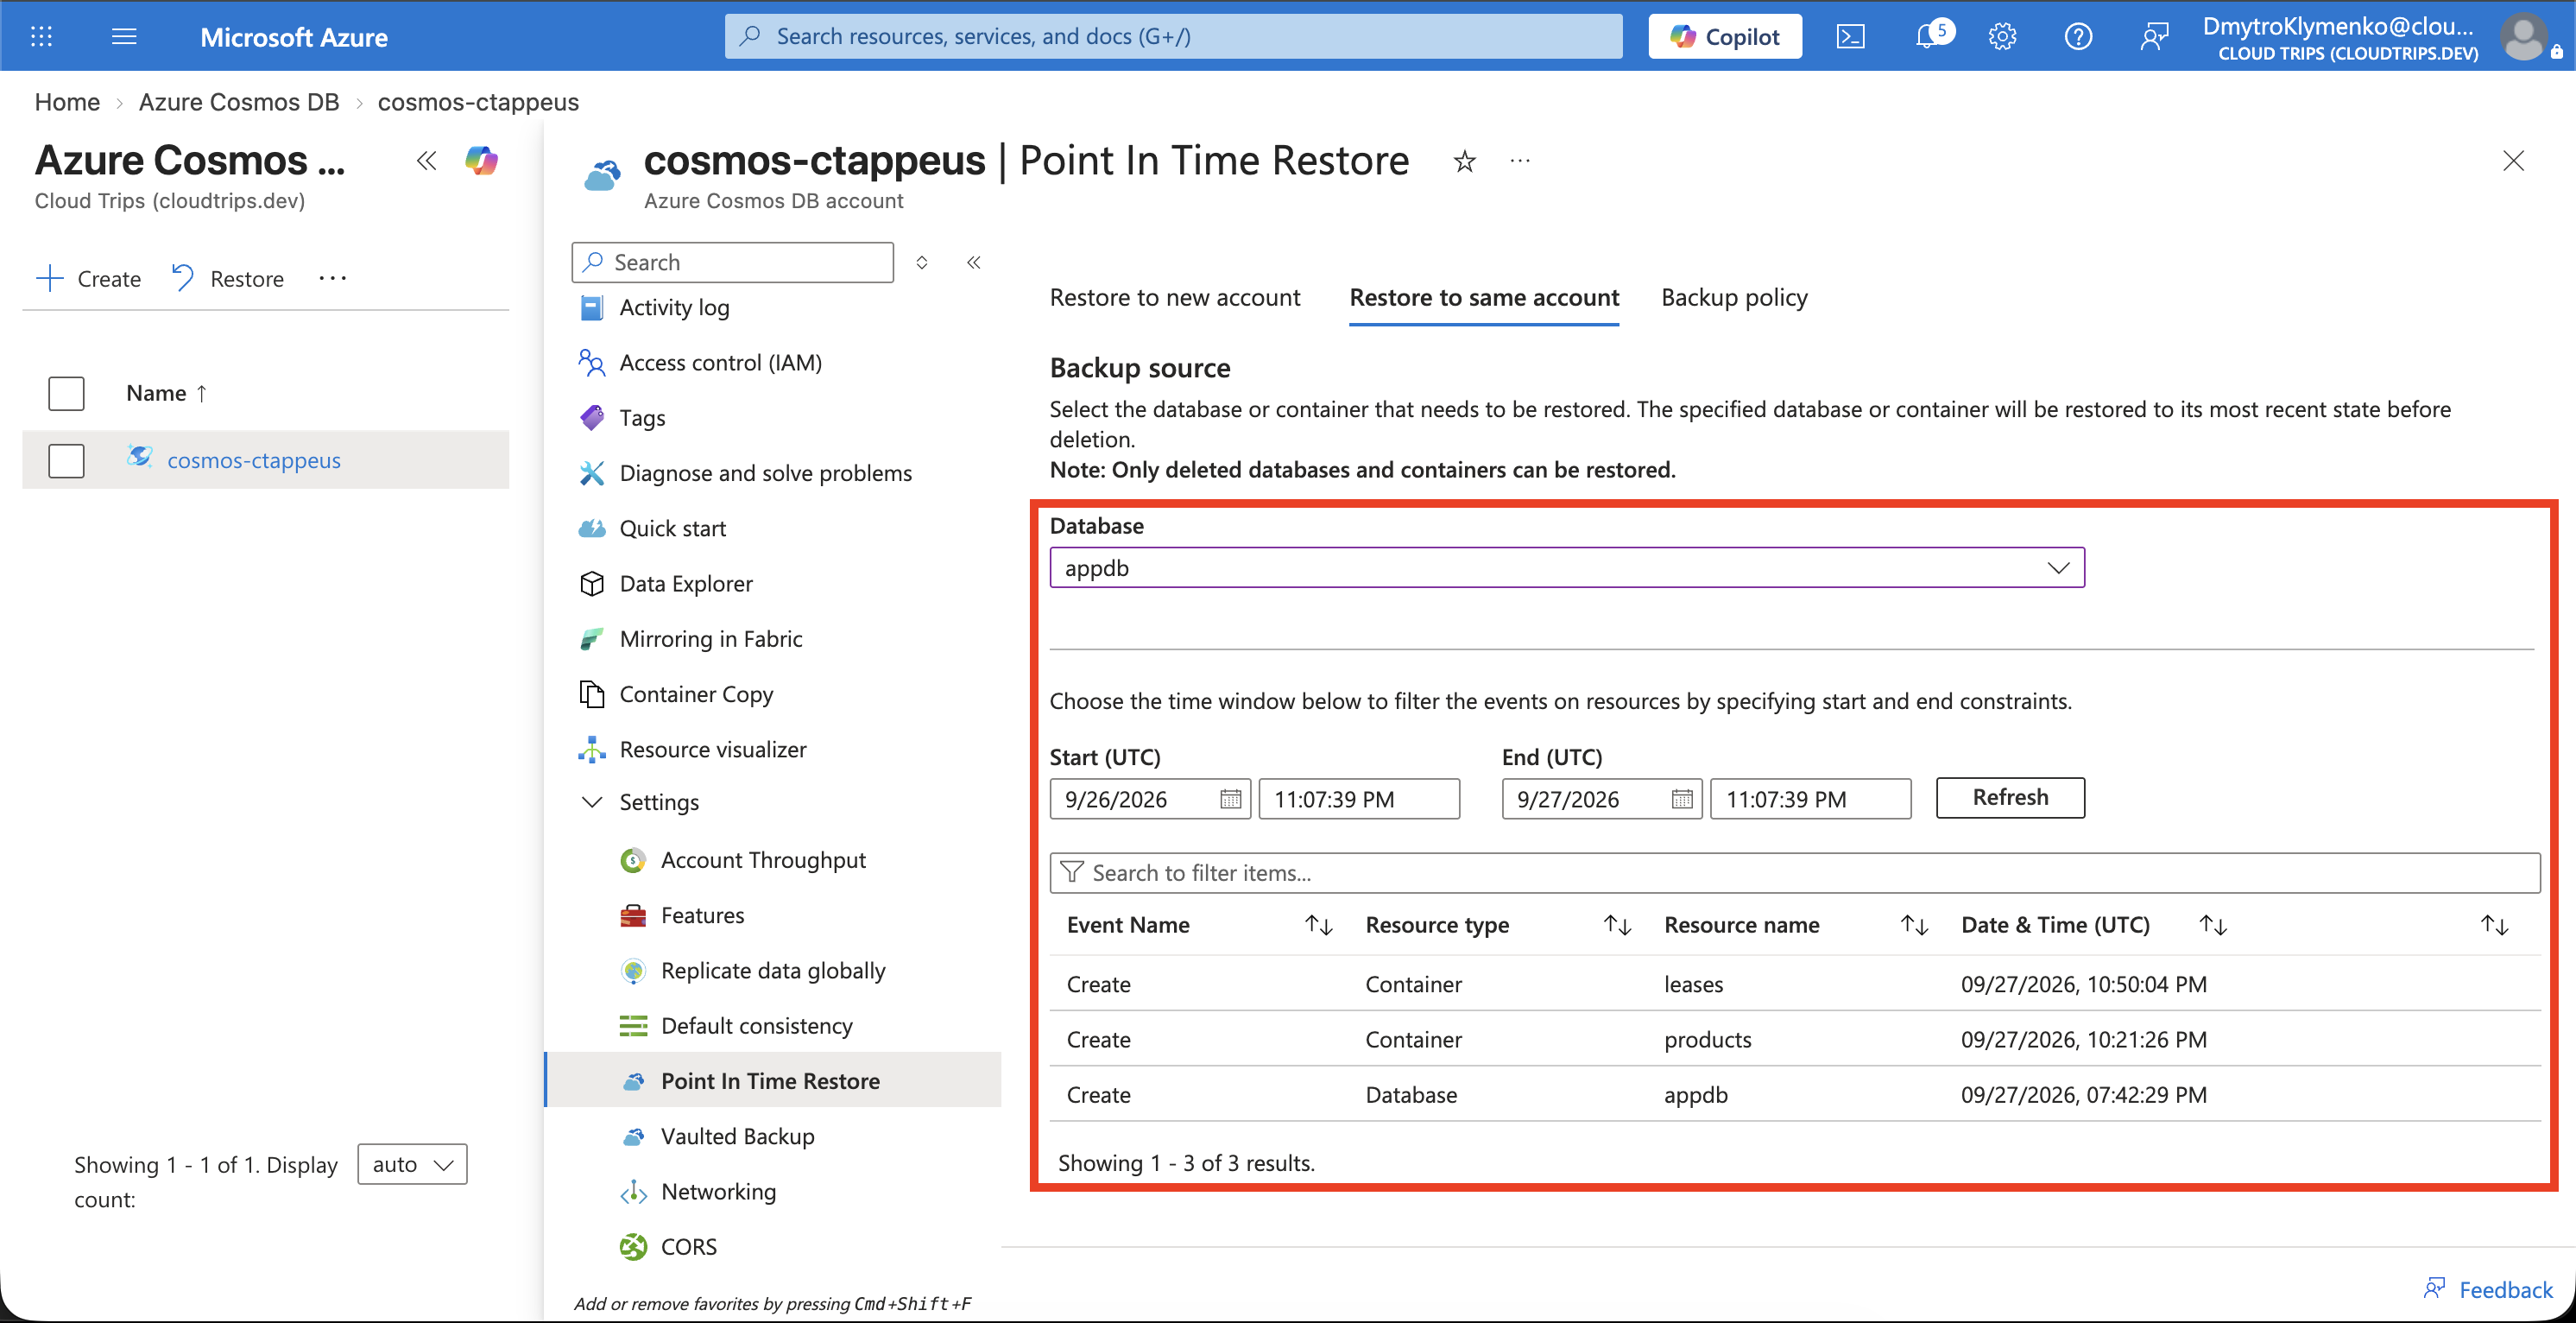
Task: Collapse the Azure Cosmos DB list pane
Action: click(x=426, y=160)
